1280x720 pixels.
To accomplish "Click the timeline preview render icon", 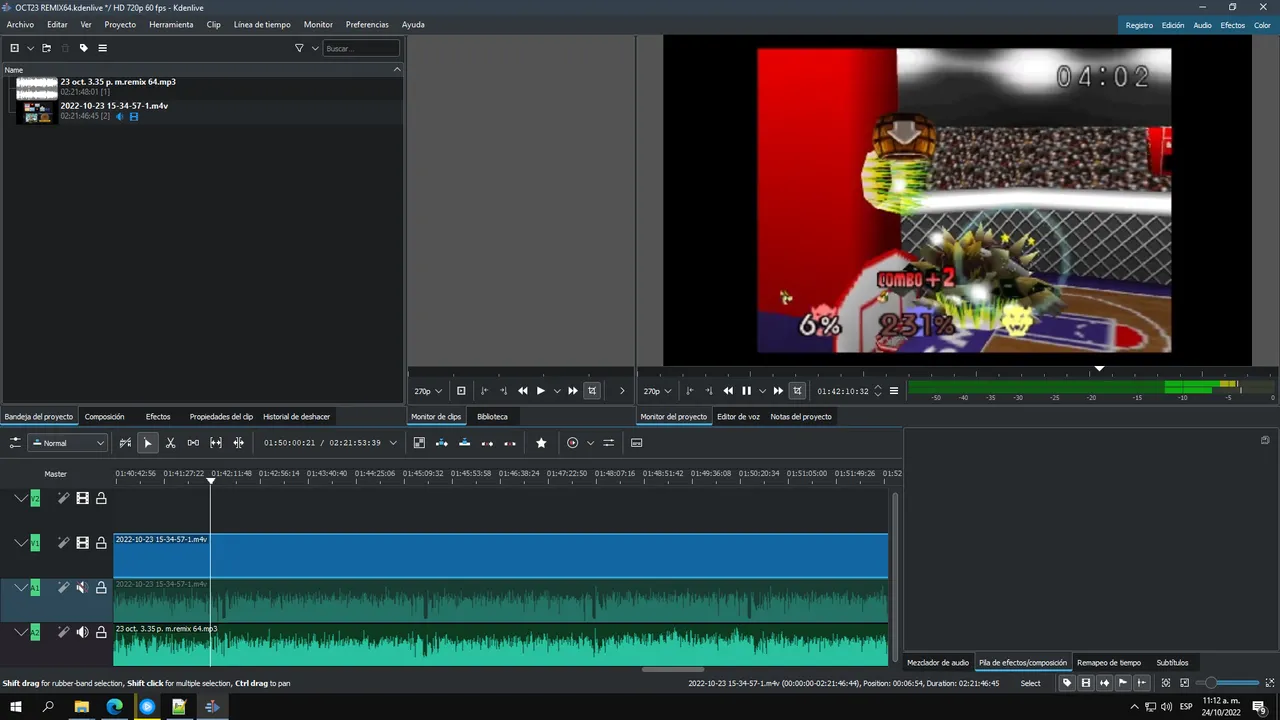I will 572,443.
